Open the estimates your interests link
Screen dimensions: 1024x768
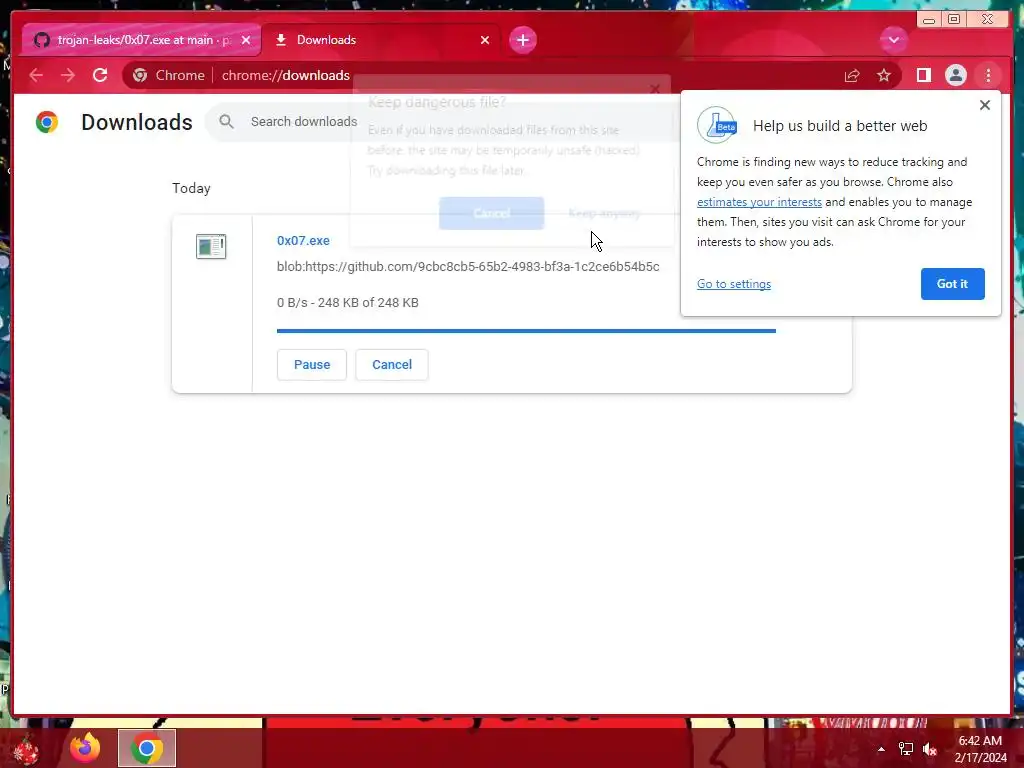coord(759,202)
